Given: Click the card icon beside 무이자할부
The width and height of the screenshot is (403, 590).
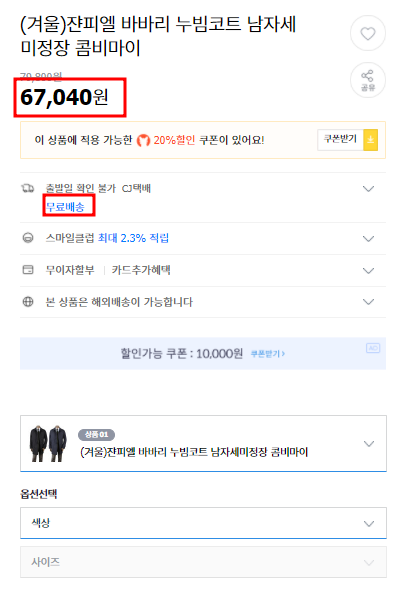Looking at the screenshot, I should point(28,270).
